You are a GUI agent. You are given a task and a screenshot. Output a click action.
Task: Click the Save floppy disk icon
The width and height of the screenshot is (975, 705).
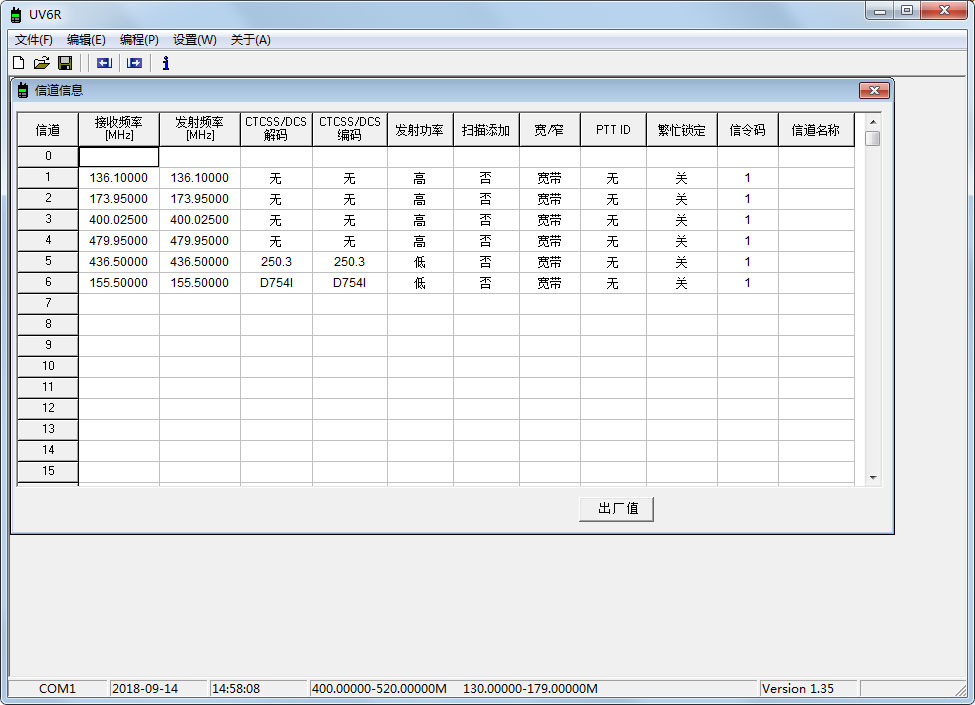coord(65,63)
